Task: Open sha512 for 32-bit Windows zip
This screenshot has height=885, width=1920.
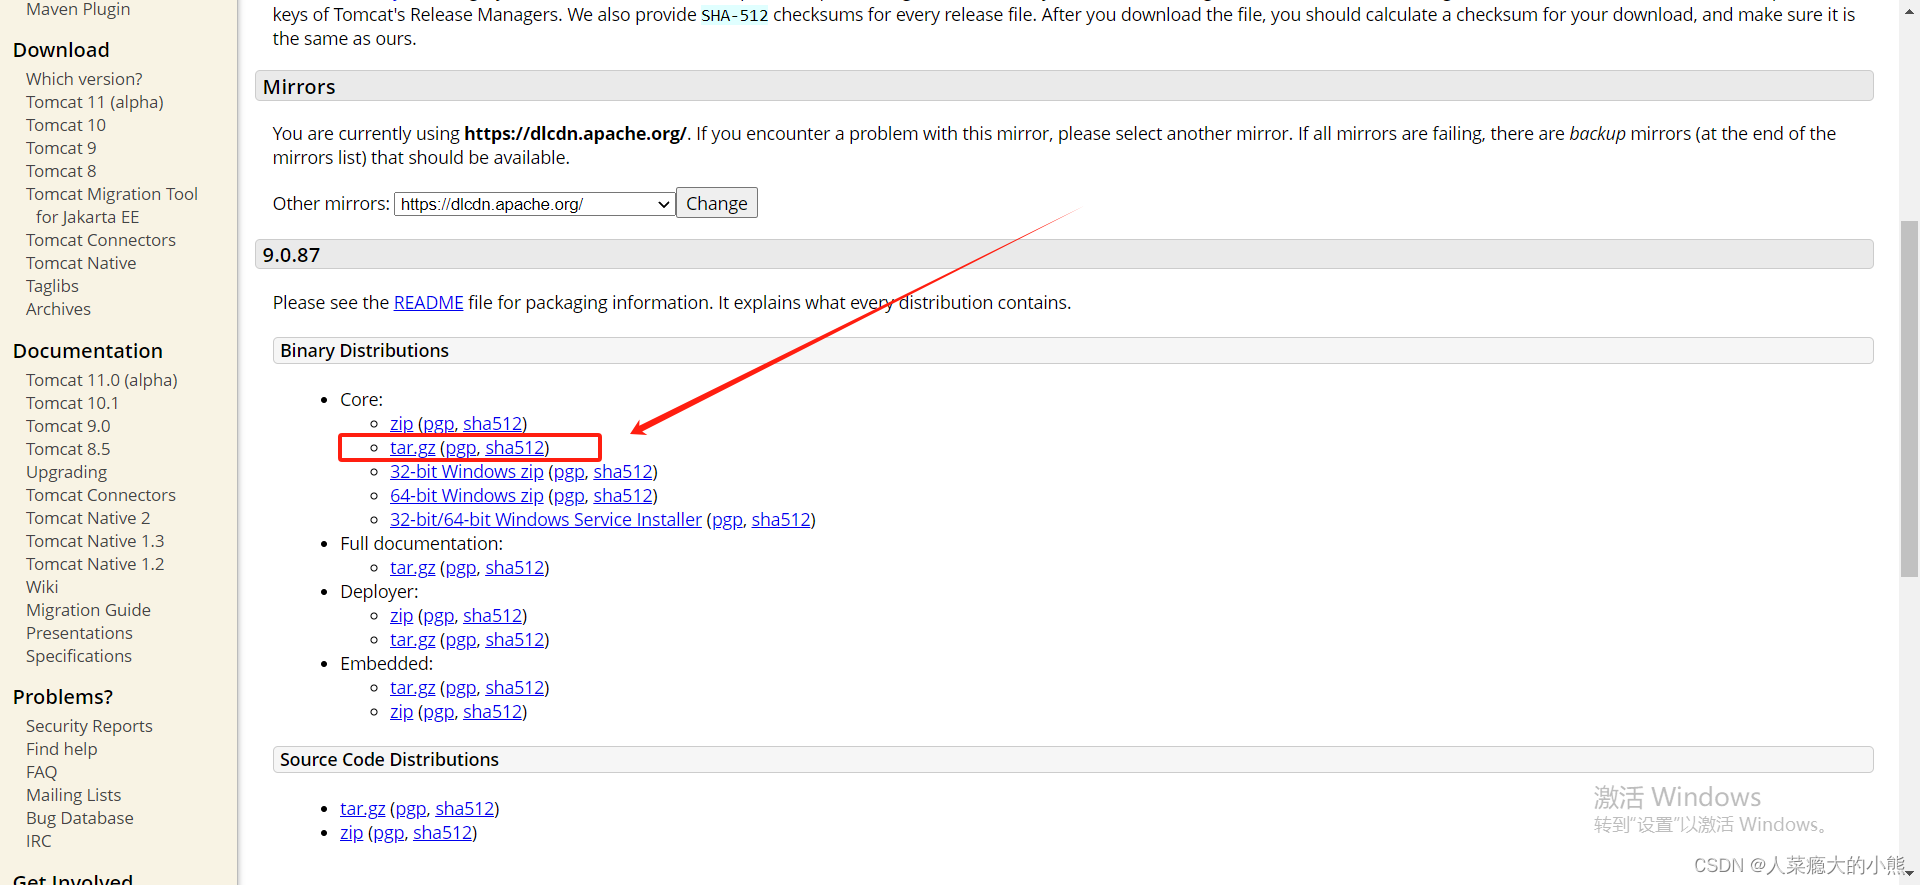Action: (623, 472)
